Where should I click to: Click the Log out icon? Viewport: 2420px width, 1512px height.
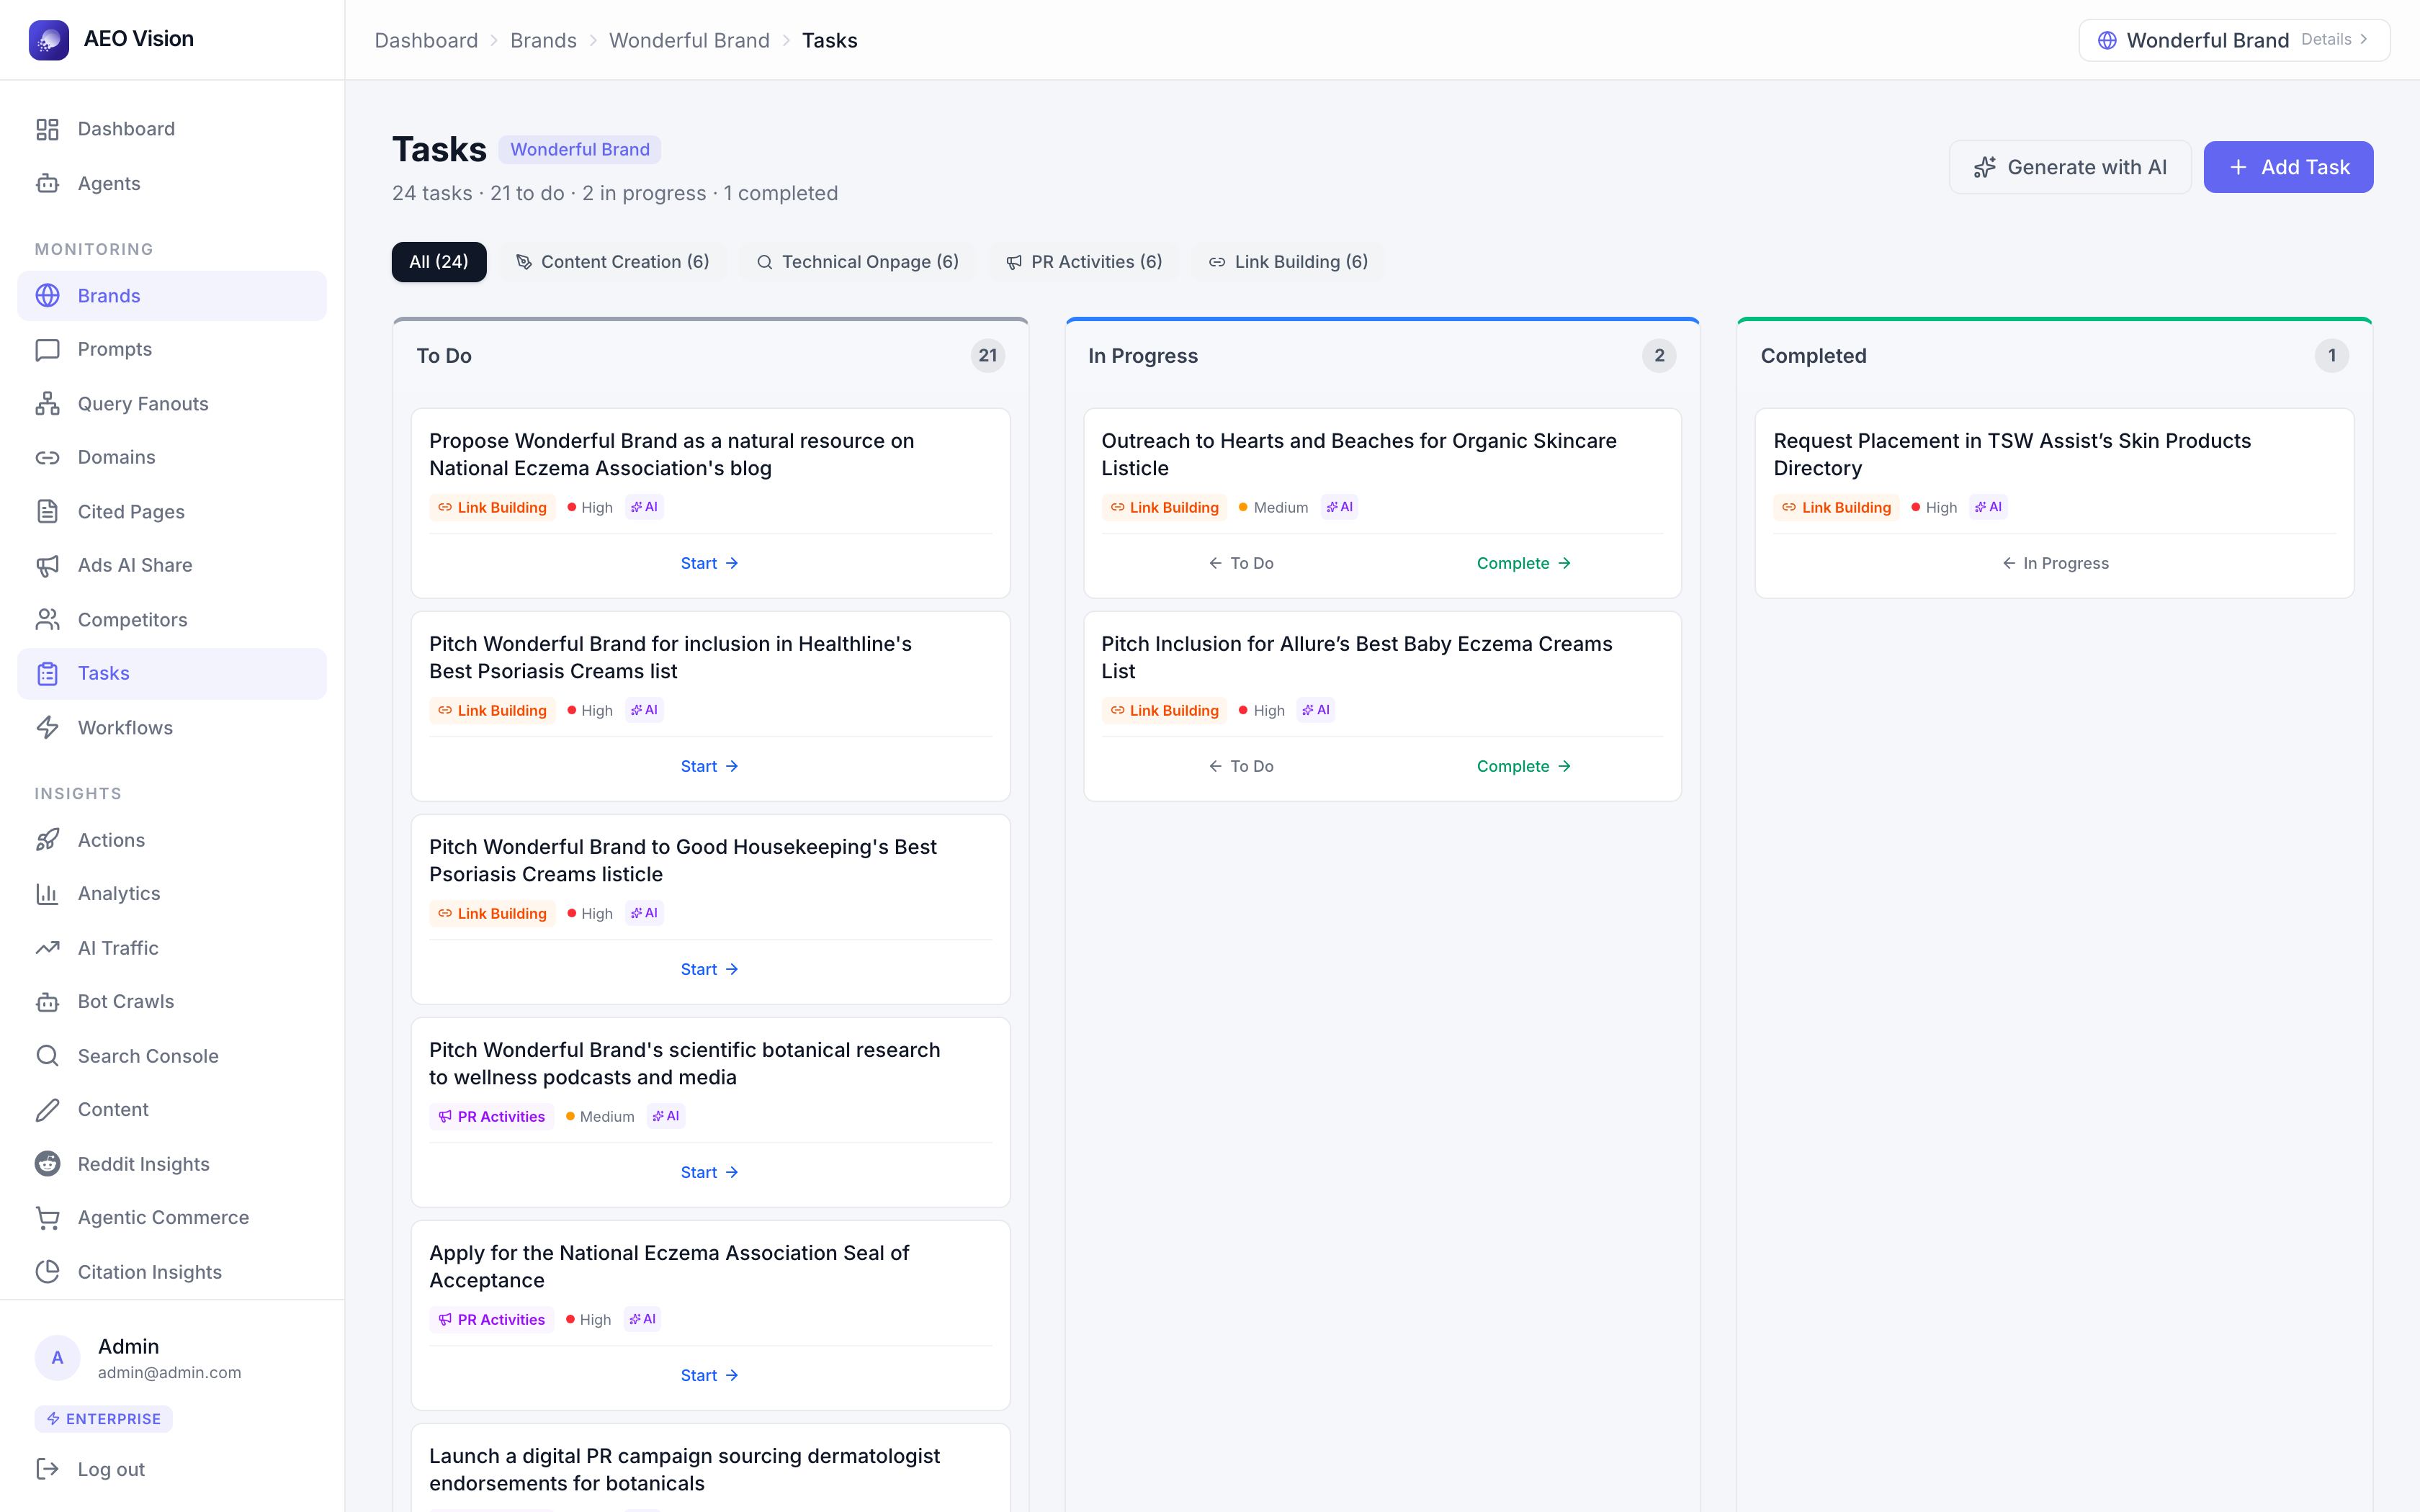47,1469
